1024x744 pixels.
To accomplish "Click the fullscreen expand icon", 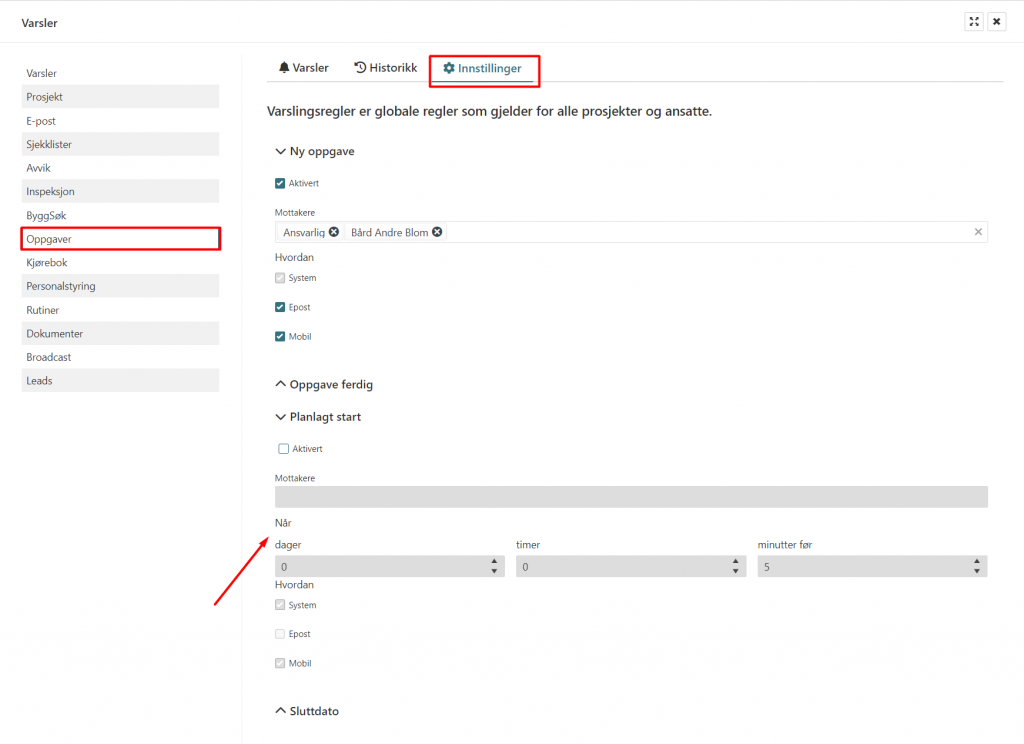I will tap(973, 22).
